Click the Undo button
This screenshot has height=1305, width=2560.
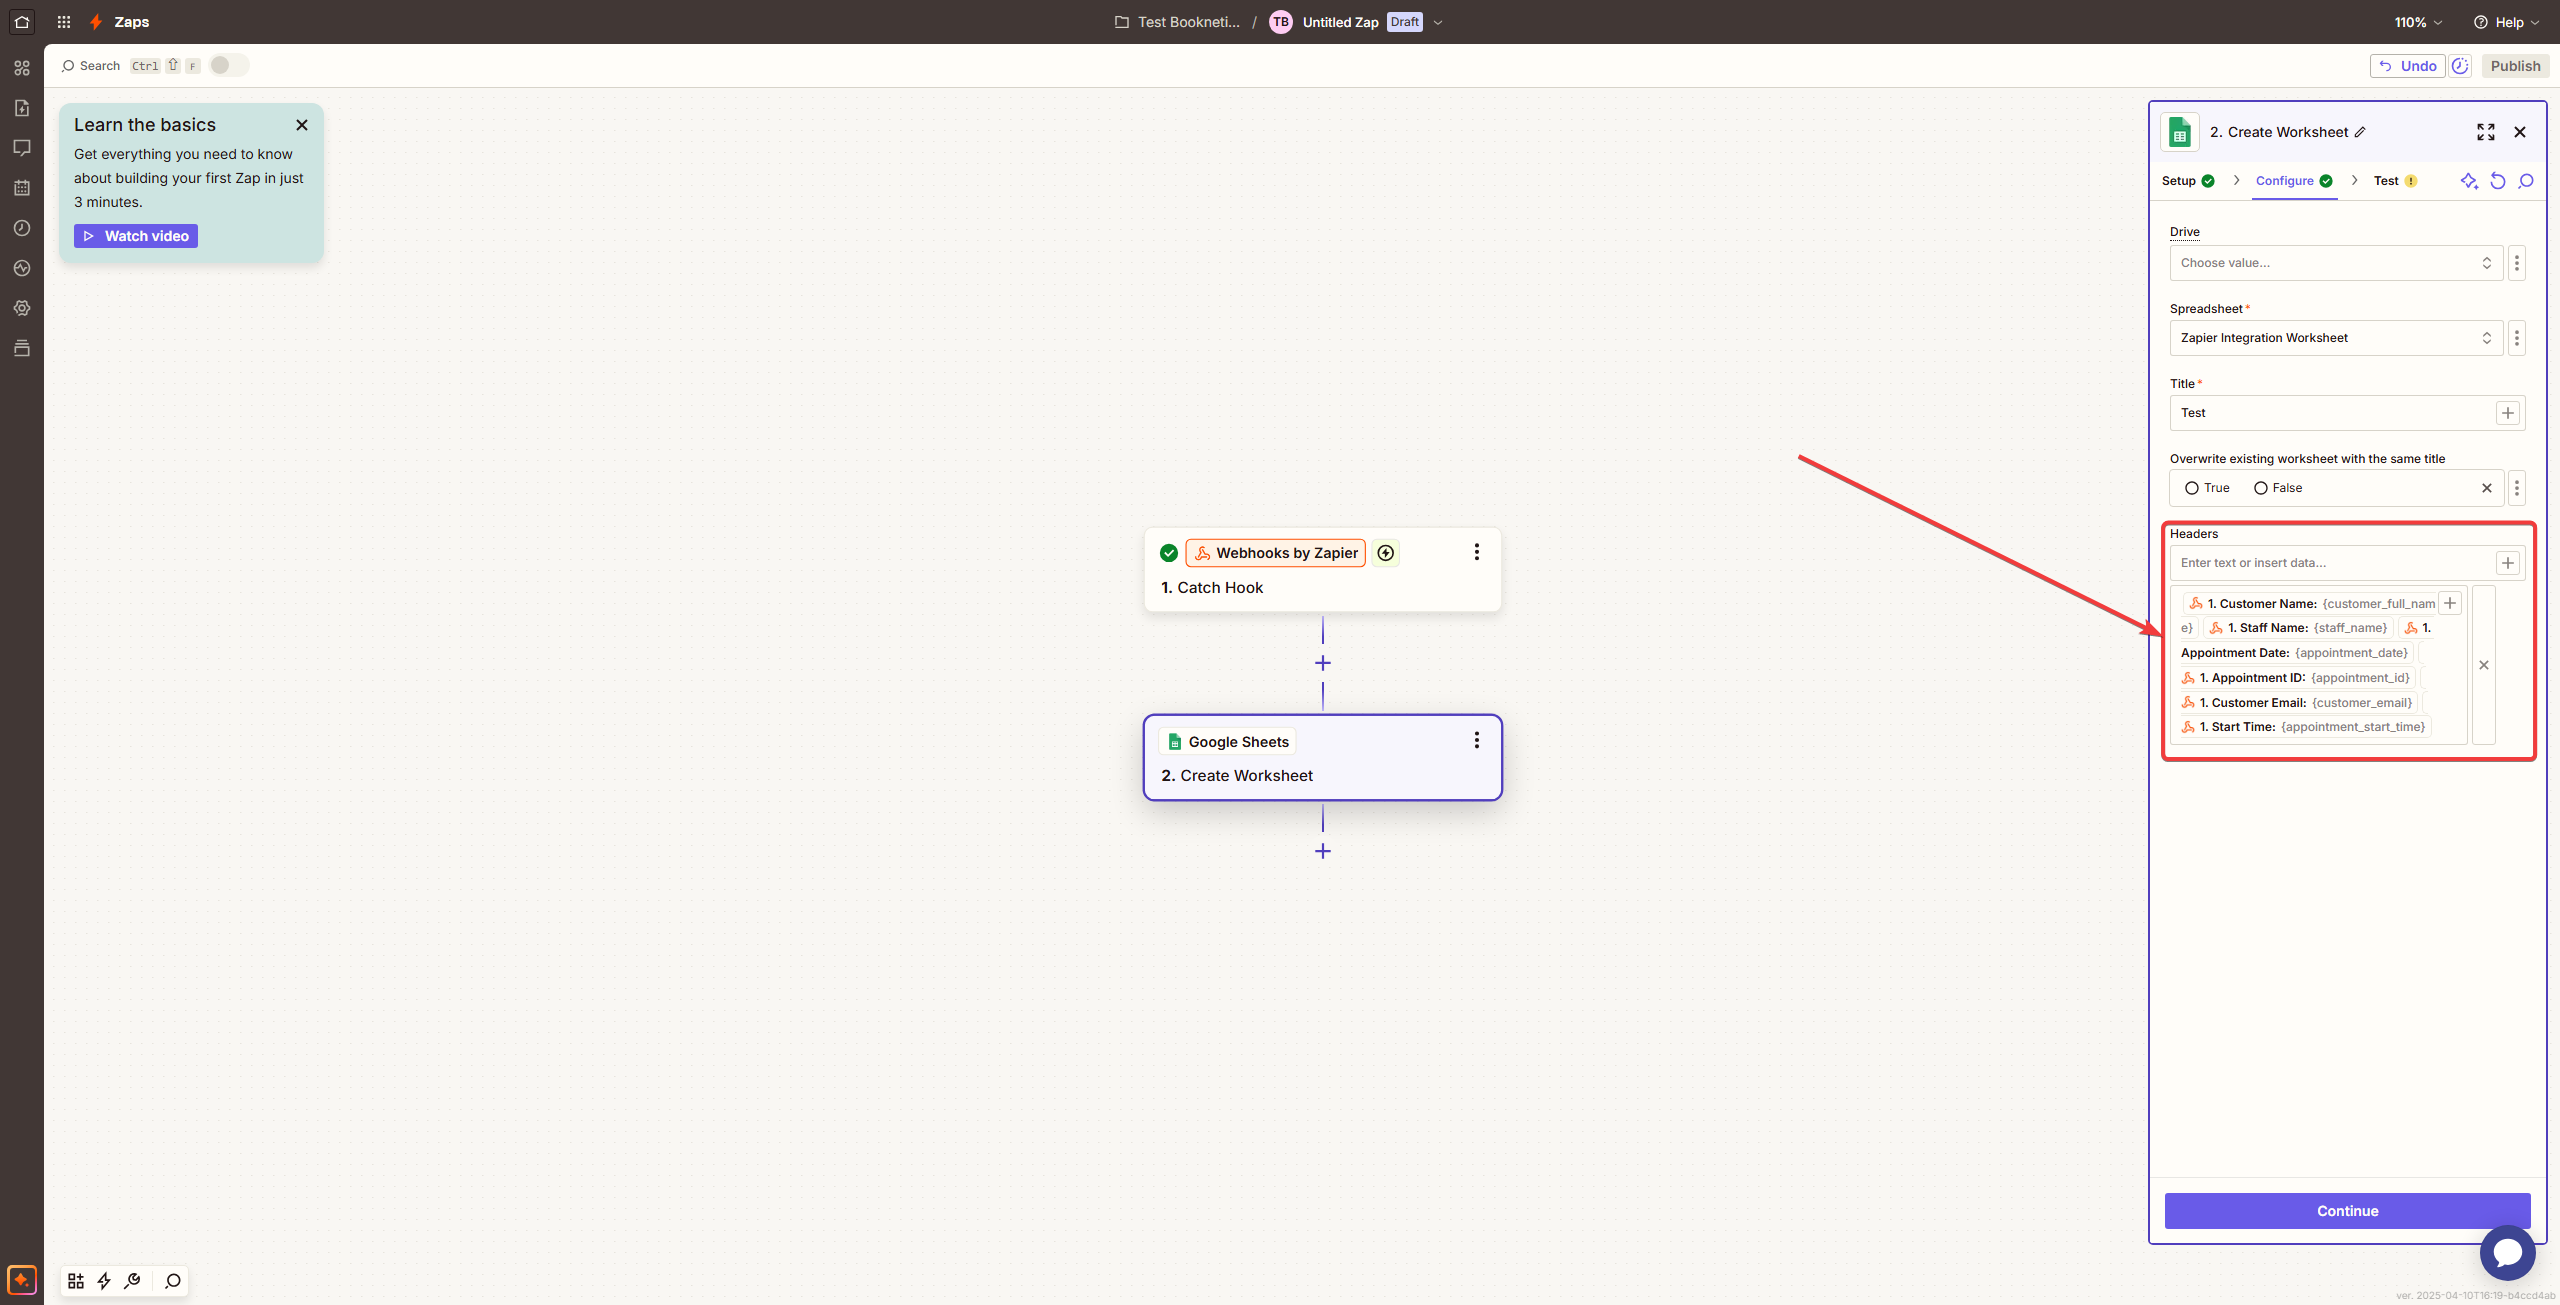tap(2407, 66)
